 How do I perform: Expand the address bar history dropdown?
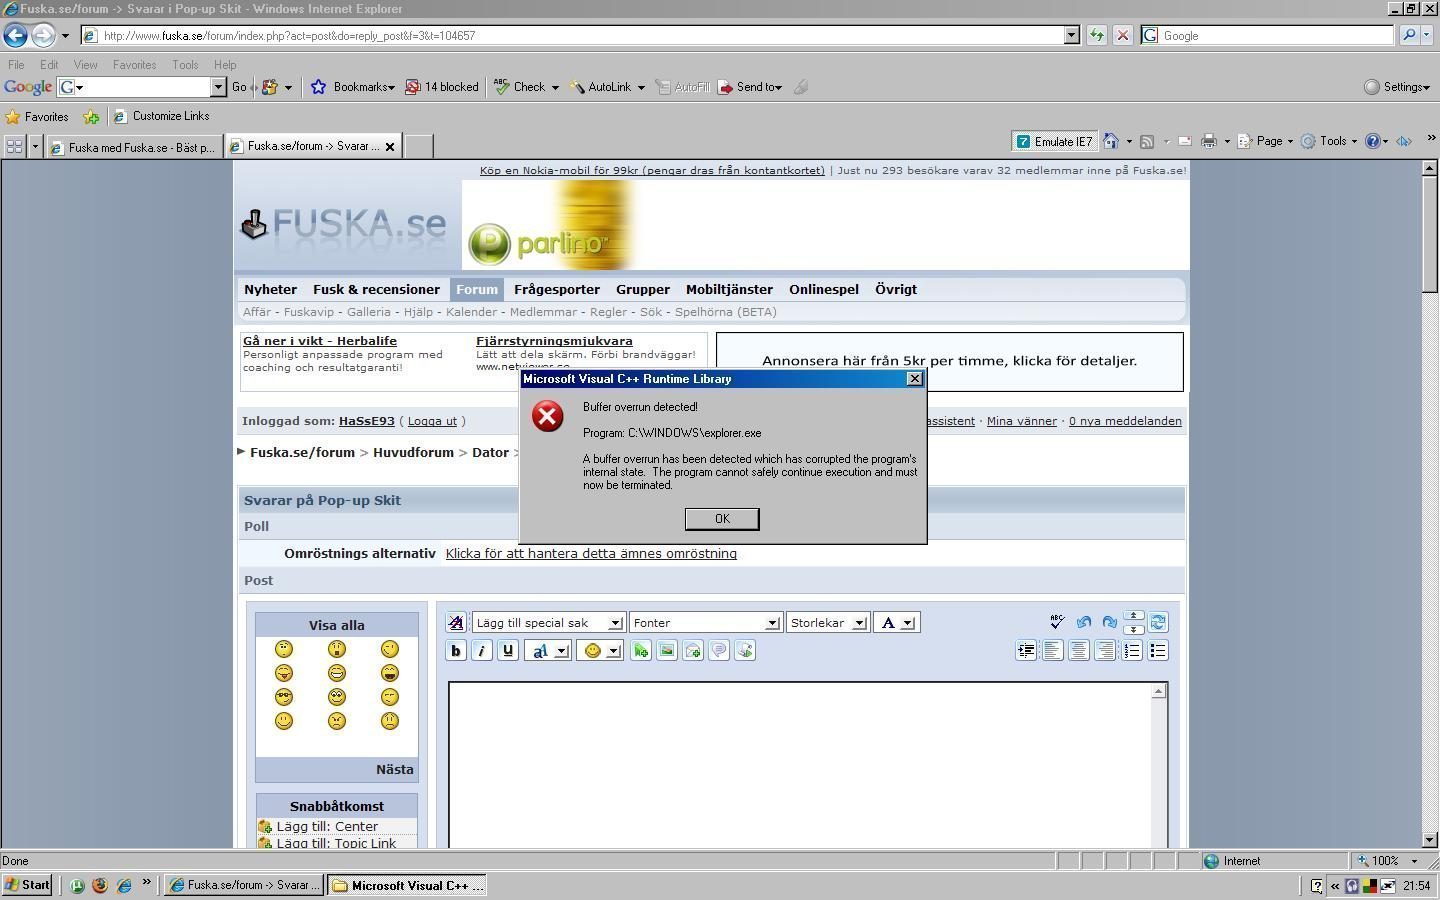1072,35
